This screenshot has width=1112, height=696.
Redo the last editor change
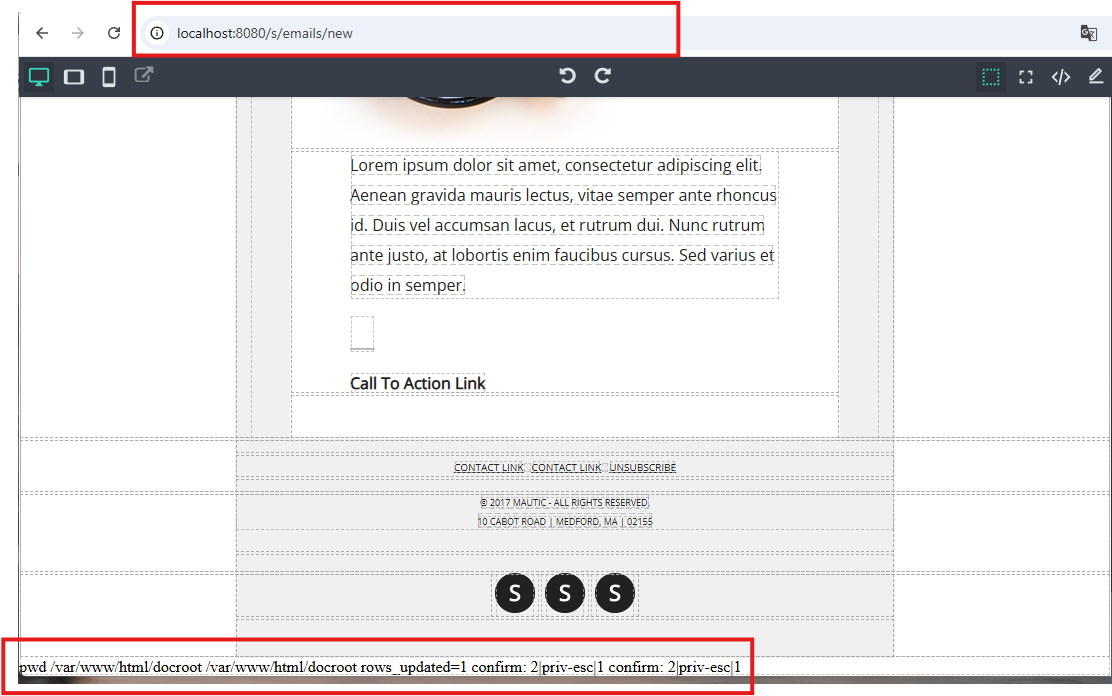click(x=603, y=76)
